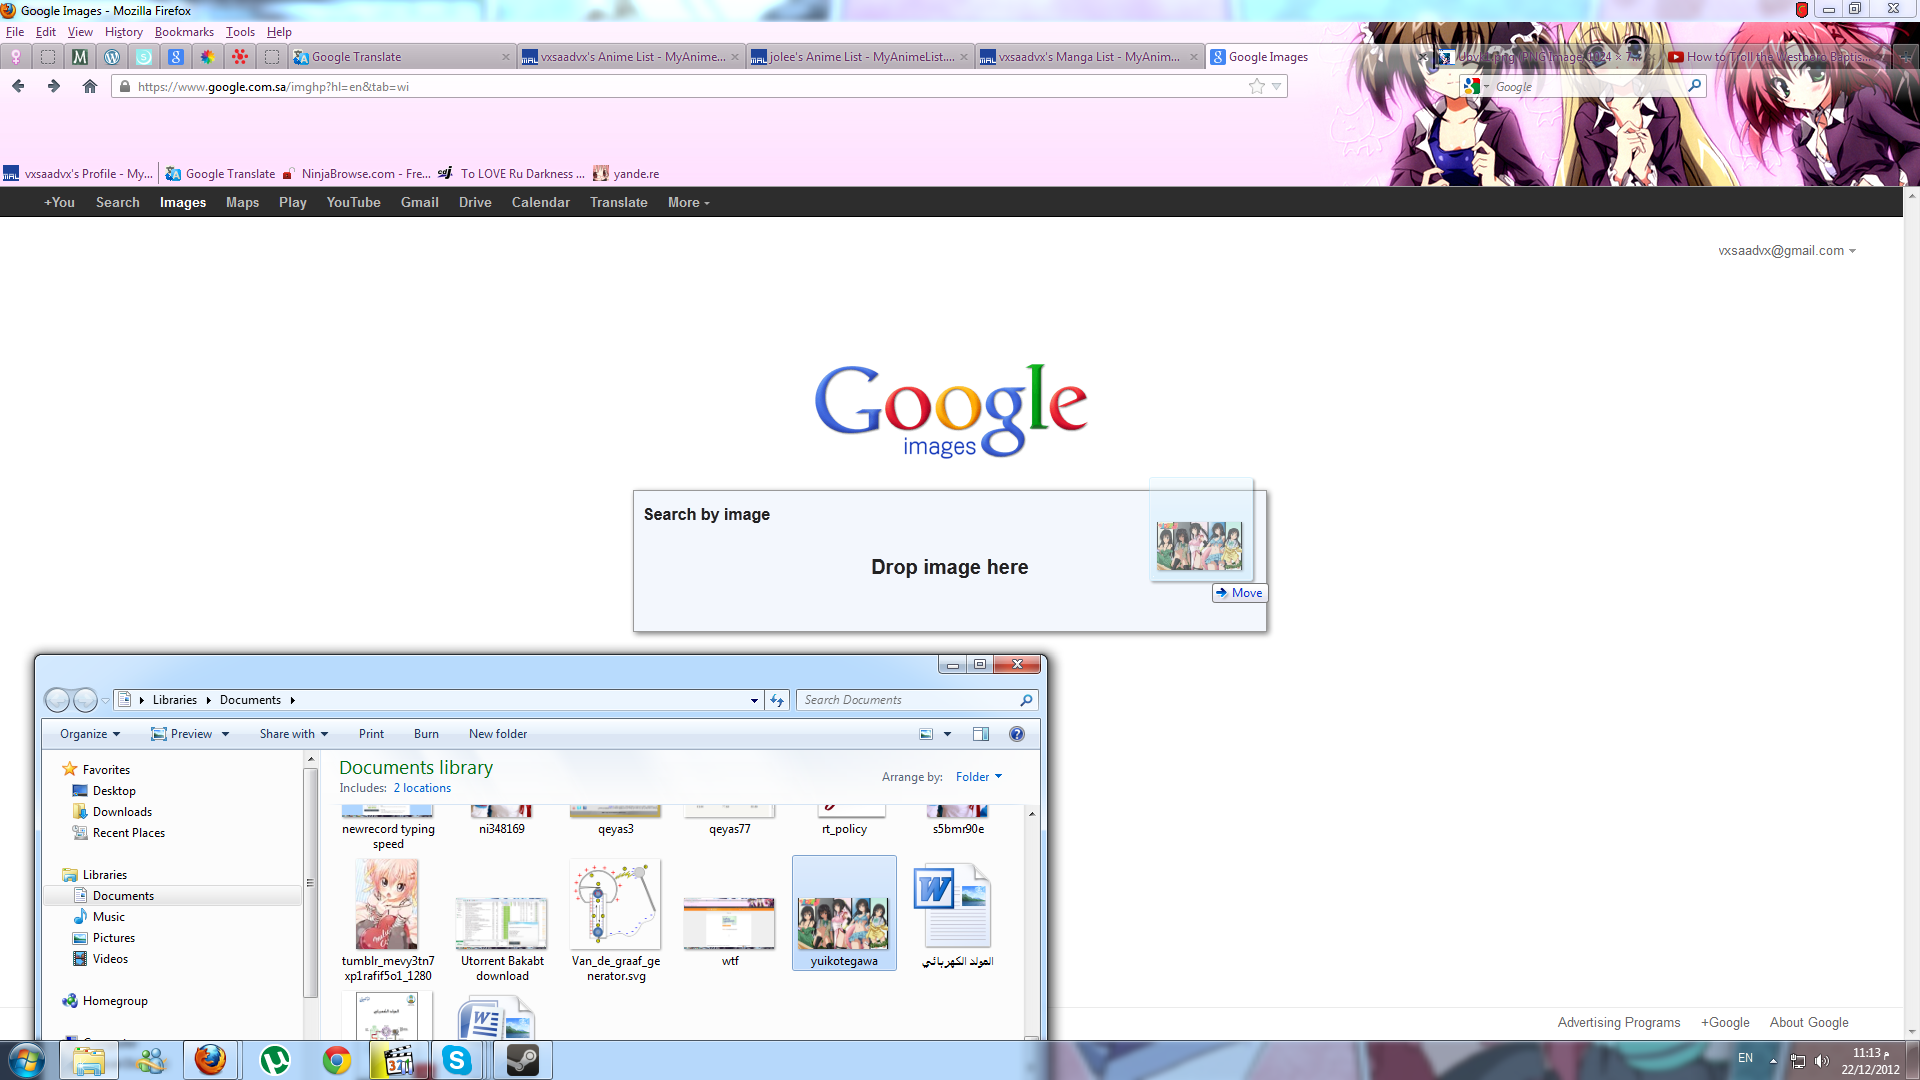
Task: Open the Firefox History menu
Action: [124, 32]
